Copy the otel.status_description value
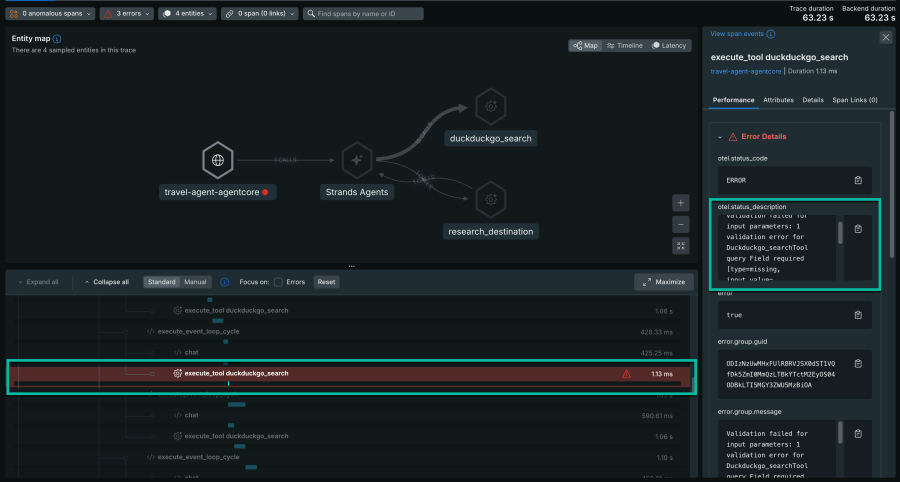This screenshot has width=900, height=482. 858,229
